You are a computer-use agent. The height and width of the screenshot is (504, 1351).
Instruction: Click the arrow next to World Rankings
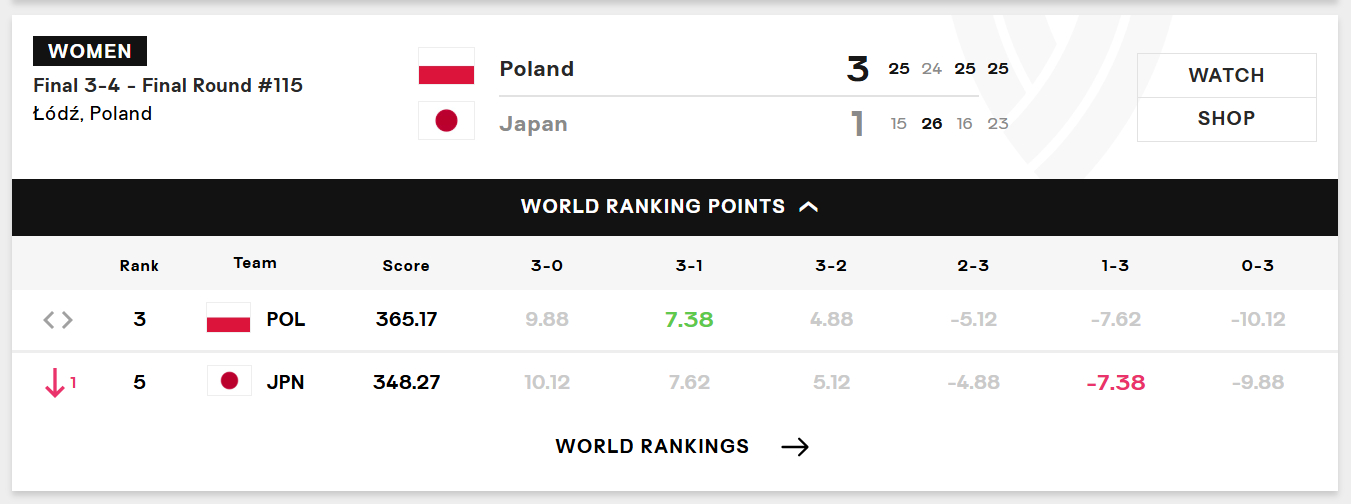pyautogui.click(x=795, y=447)
